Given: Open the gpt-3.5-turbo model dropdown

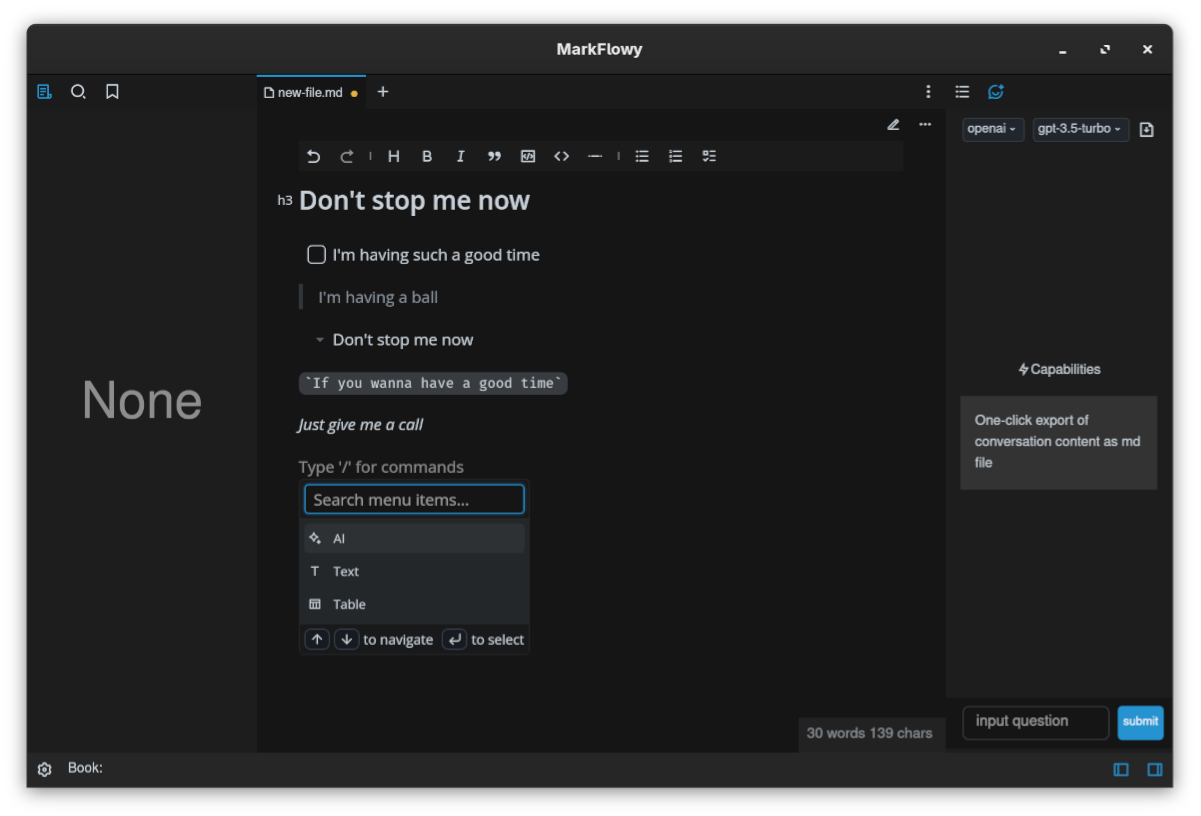Looking at the screenshot, I should [x=1080, y=129].
